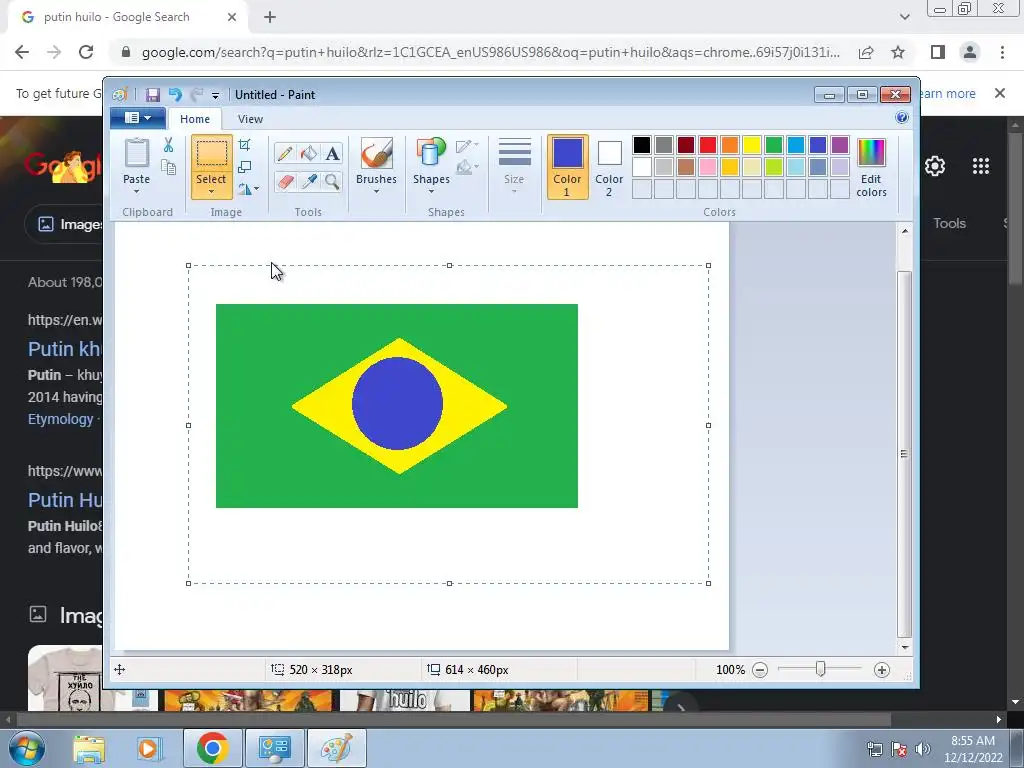Screen dimensions: 1024x768
Task: Click the zoom out minus button
Action: tap(760, 670)
